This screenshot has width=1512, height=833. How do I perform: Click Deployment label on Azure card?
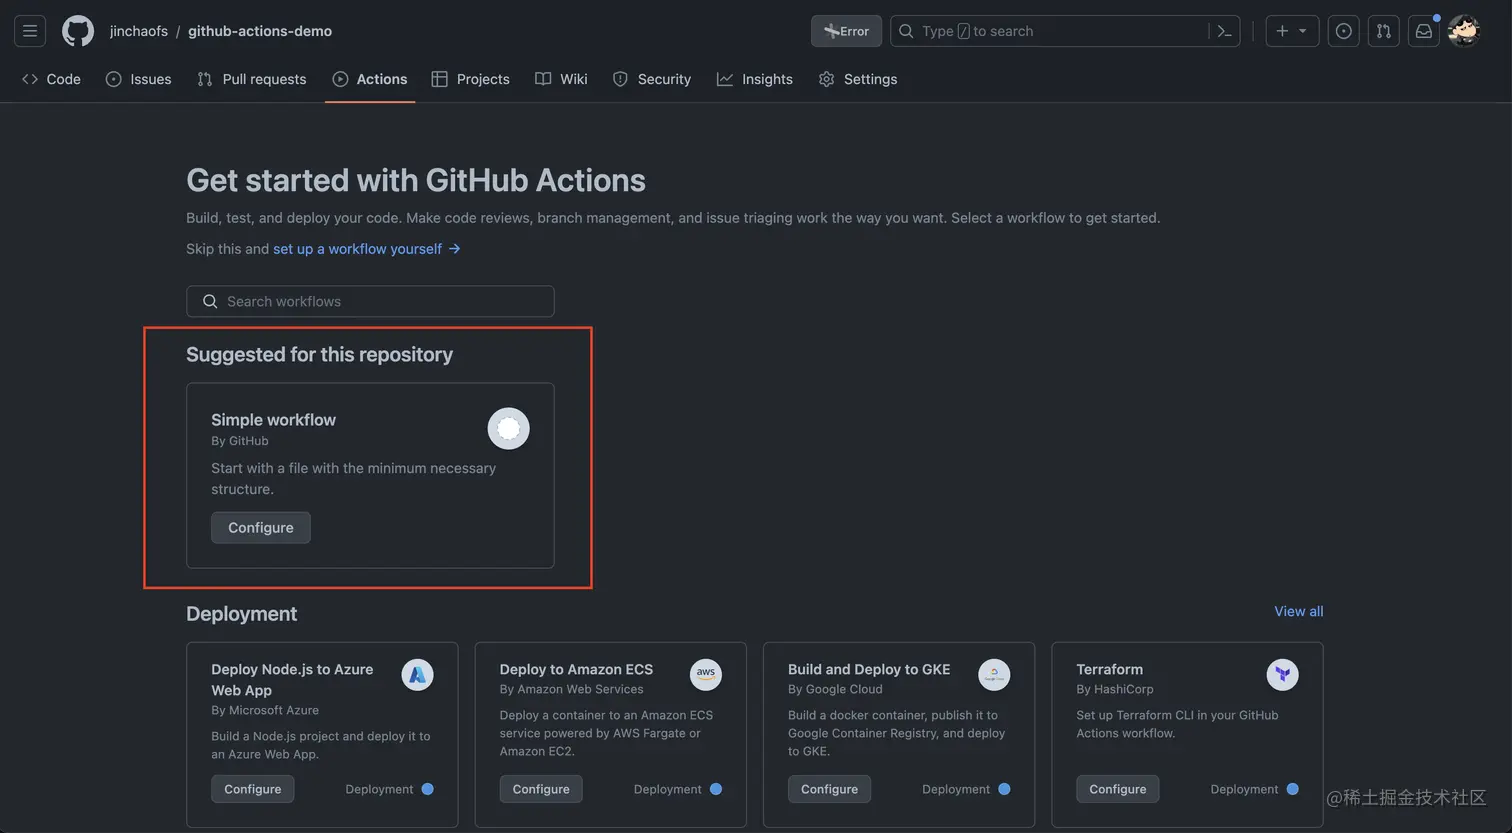pos(379,789)
